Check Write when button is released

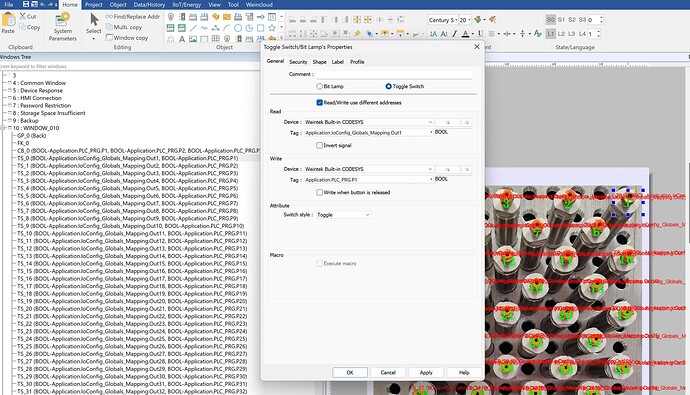pyautogui.click(x=319, y=192)
